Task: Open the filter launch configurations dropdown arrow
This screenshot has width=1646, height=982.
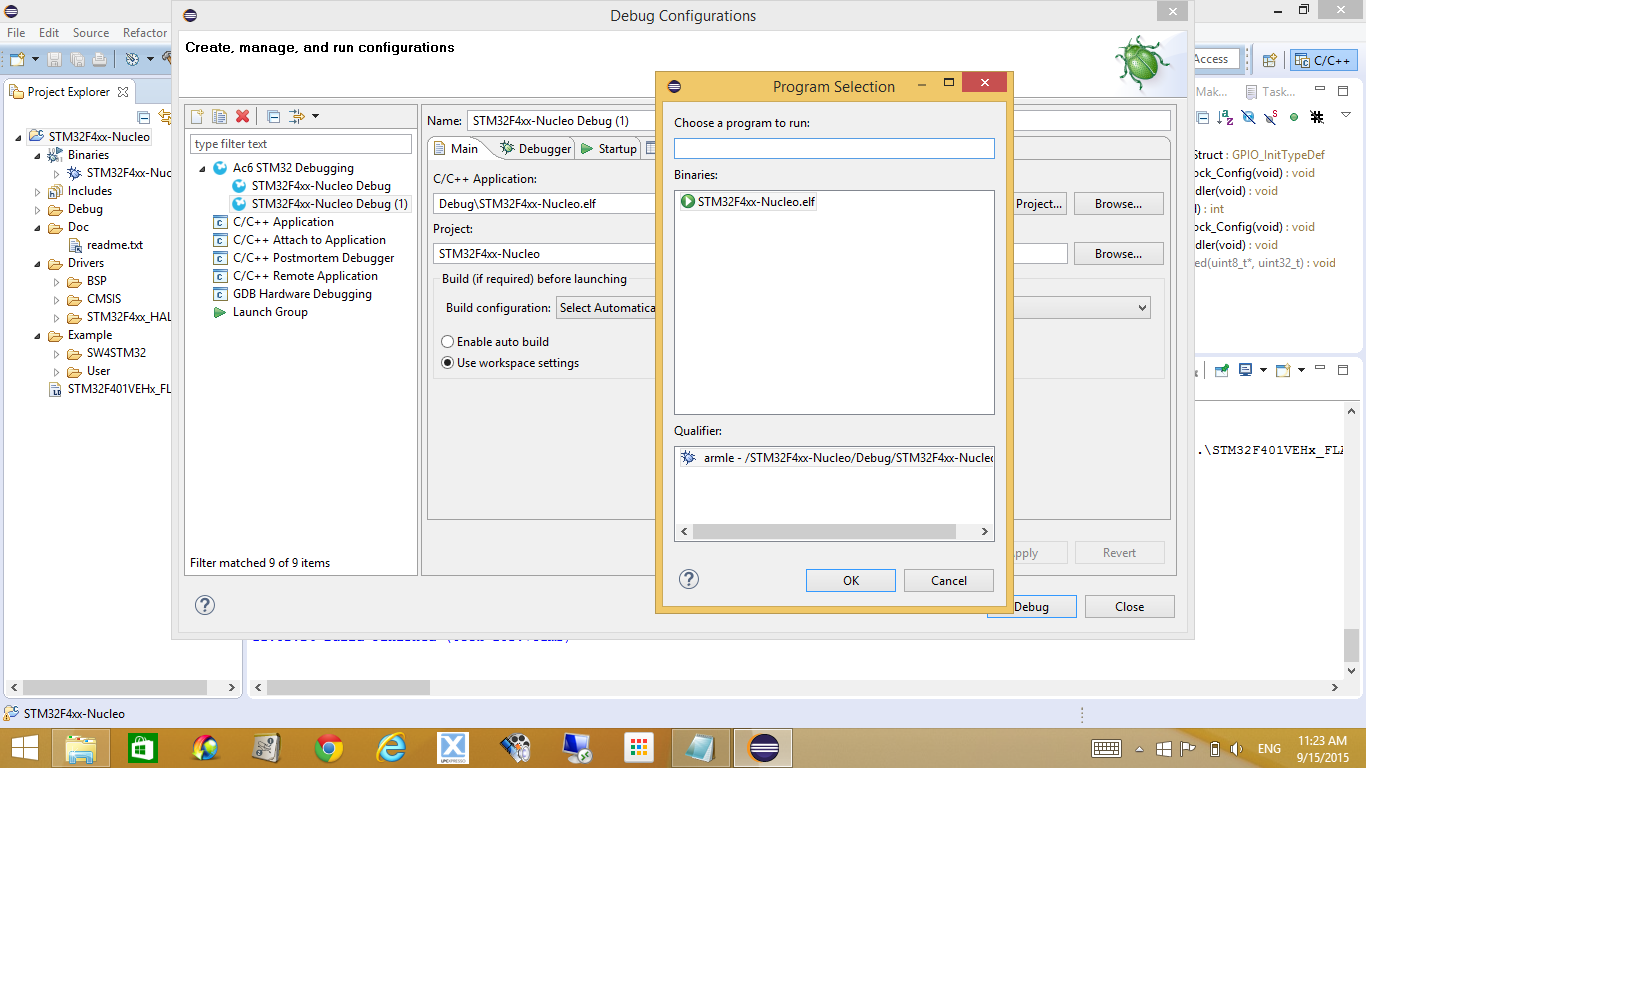Action: click(x=315, y=117)
